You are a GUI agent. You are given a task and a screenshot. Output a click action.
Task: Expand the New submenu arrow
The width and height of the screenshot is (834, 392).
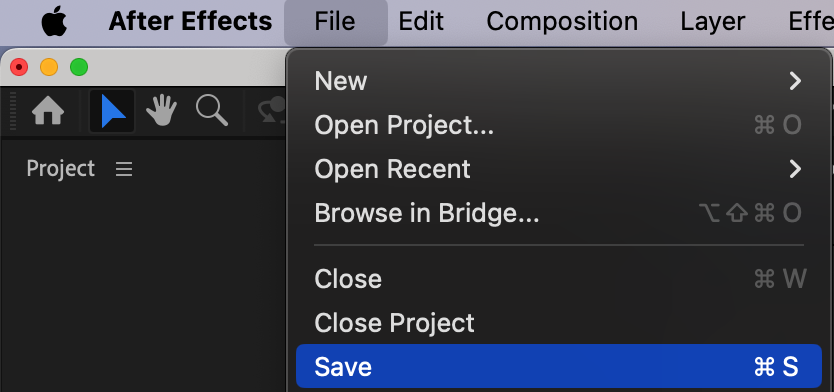point(795,81)
